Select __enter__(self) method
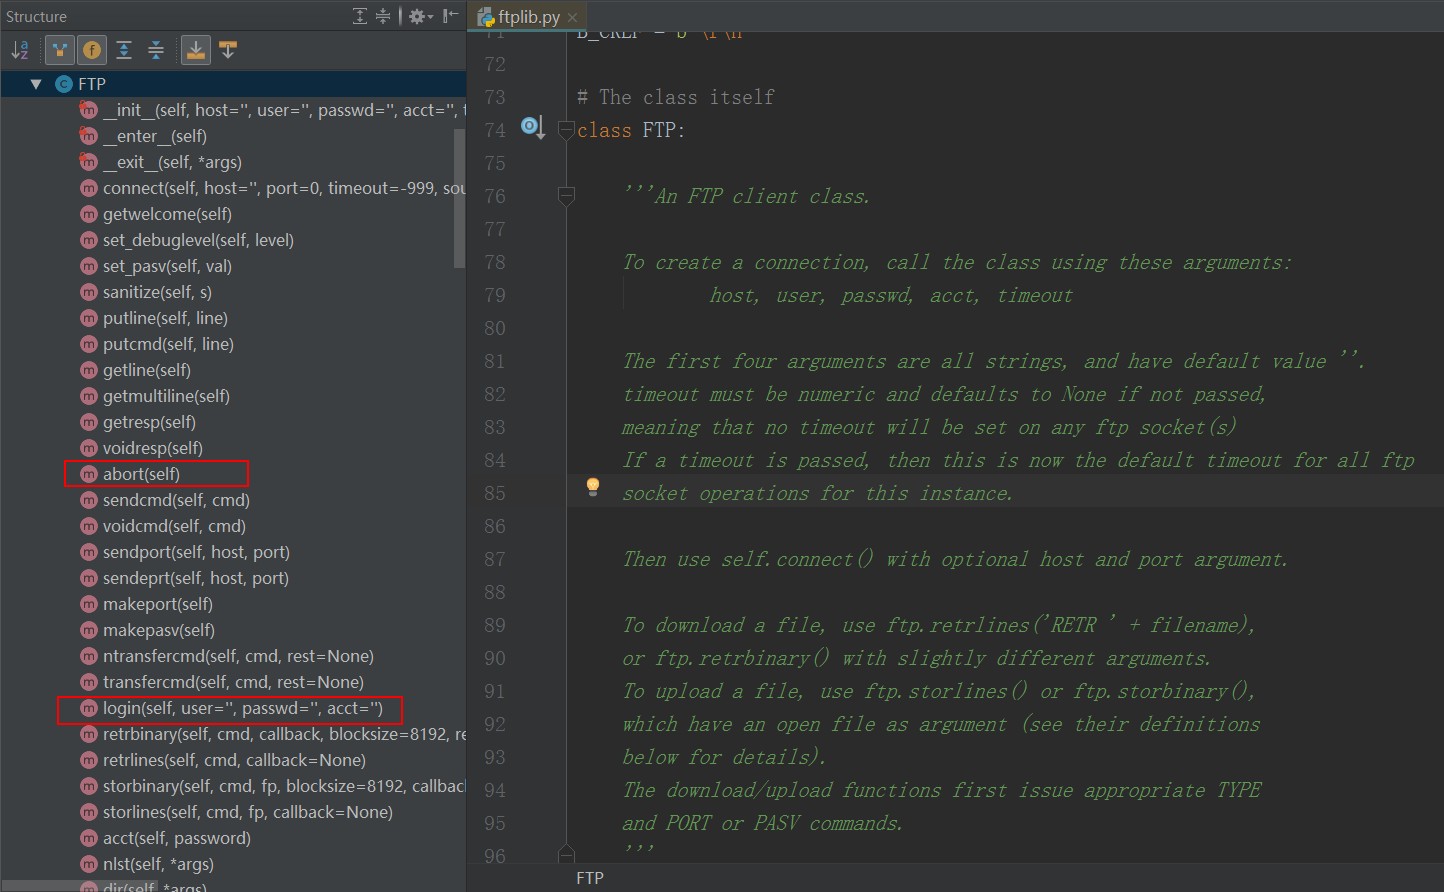 [154, 136]
